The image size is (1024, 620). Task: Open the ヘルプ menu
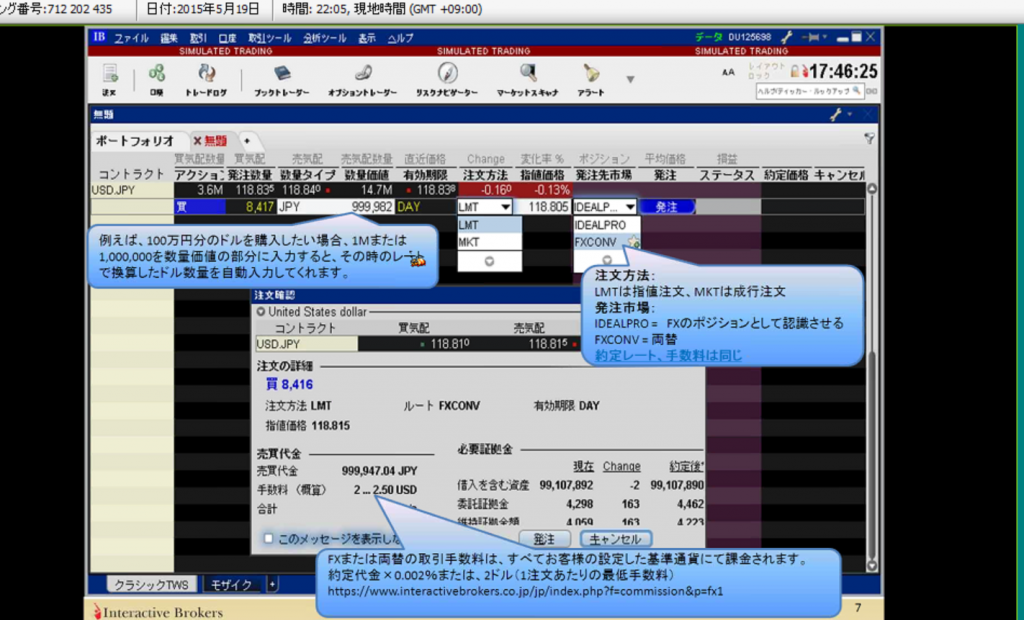(400, 39)
